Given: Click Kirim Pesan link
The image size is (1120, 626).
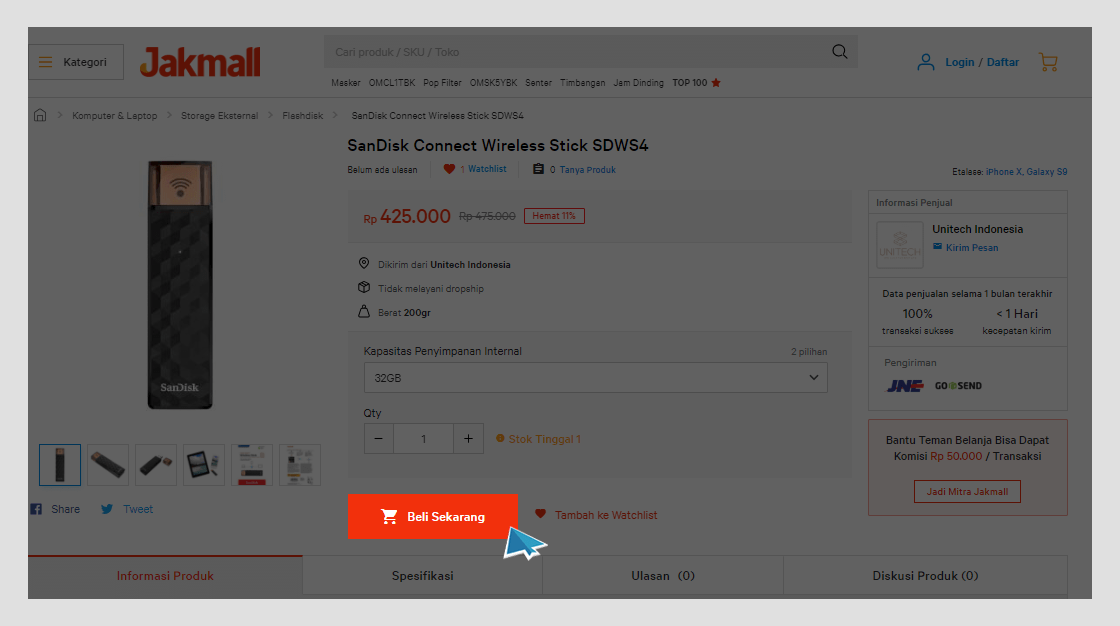Looking at the screenshot, I should (x=971, y=247).
